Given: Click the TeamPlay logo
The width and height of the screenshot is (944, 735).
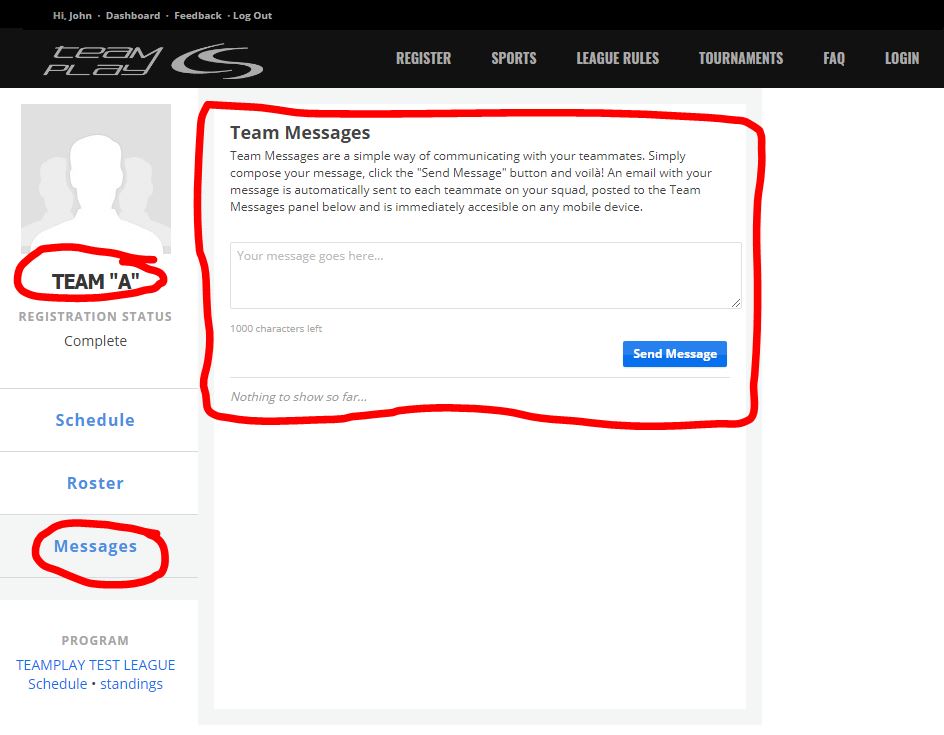Looking at the screenshot, I should [x=154, y=60].
